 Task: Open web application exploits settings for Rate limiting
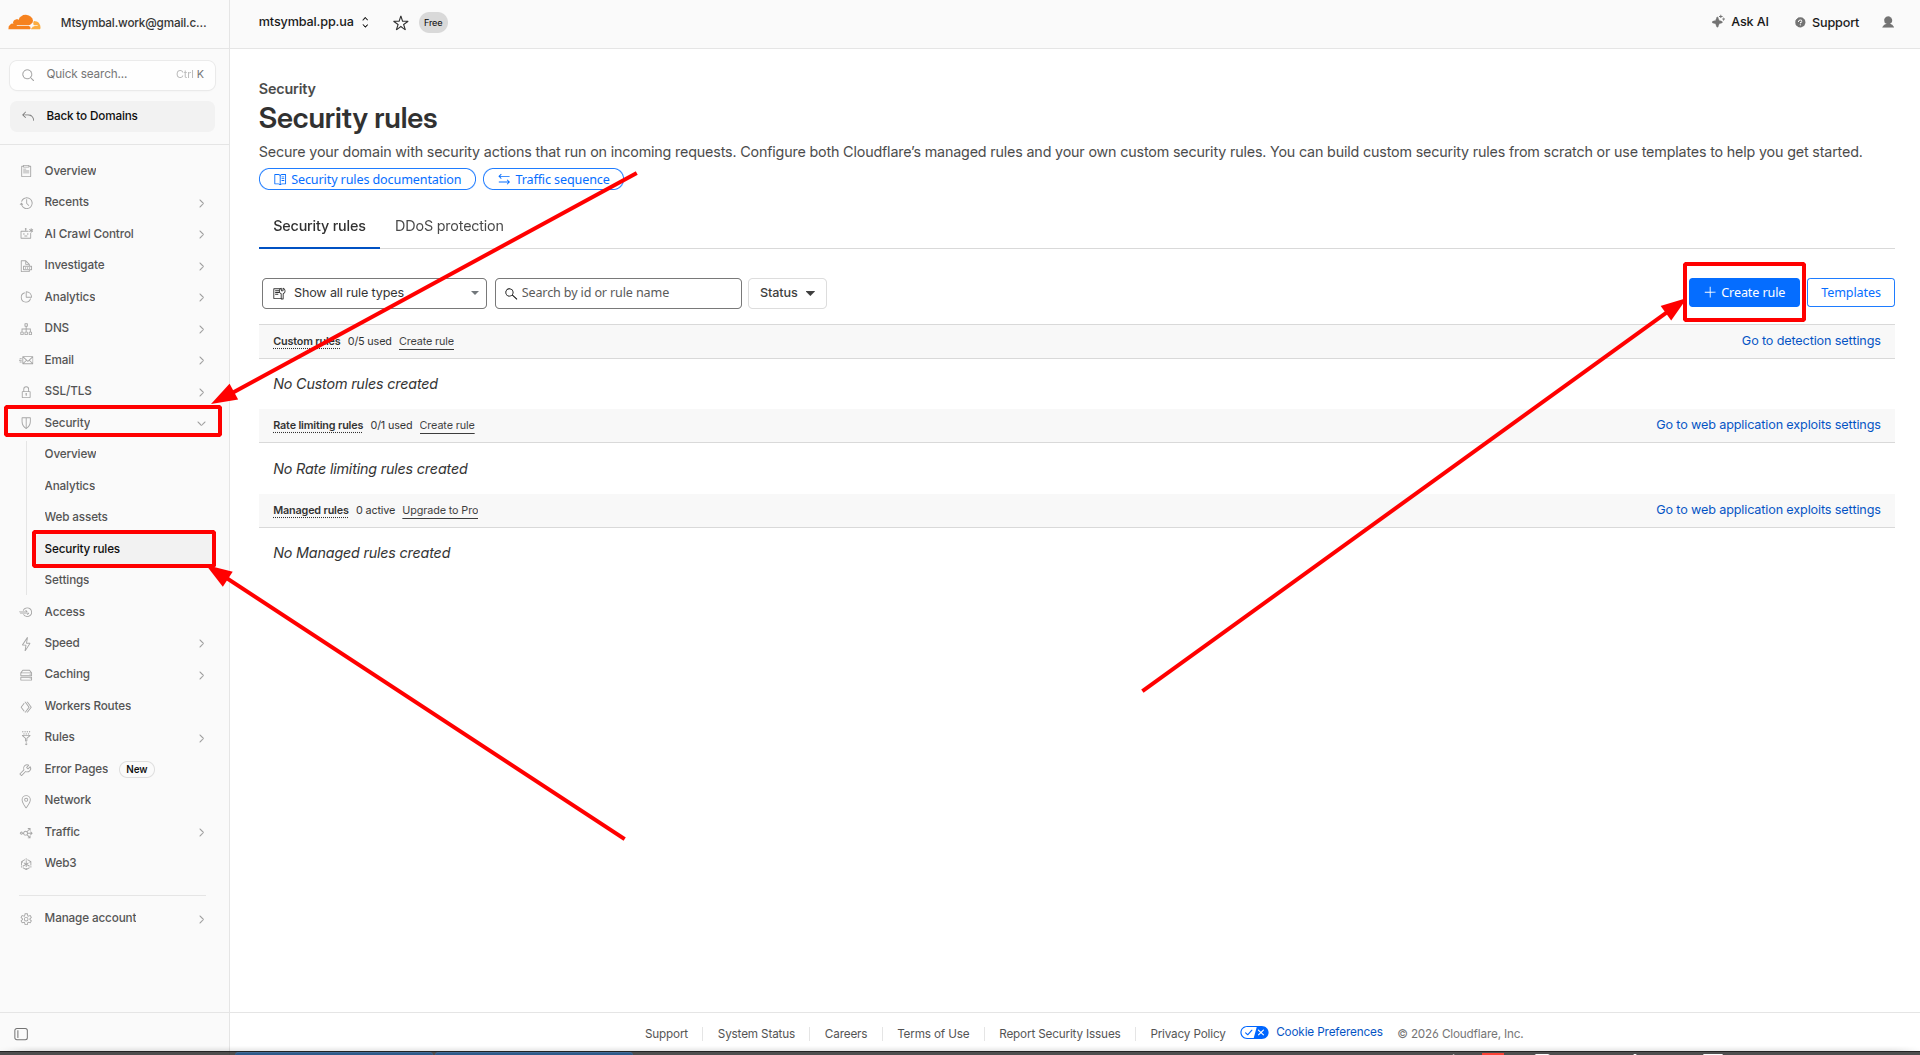tap(1768, 425)
